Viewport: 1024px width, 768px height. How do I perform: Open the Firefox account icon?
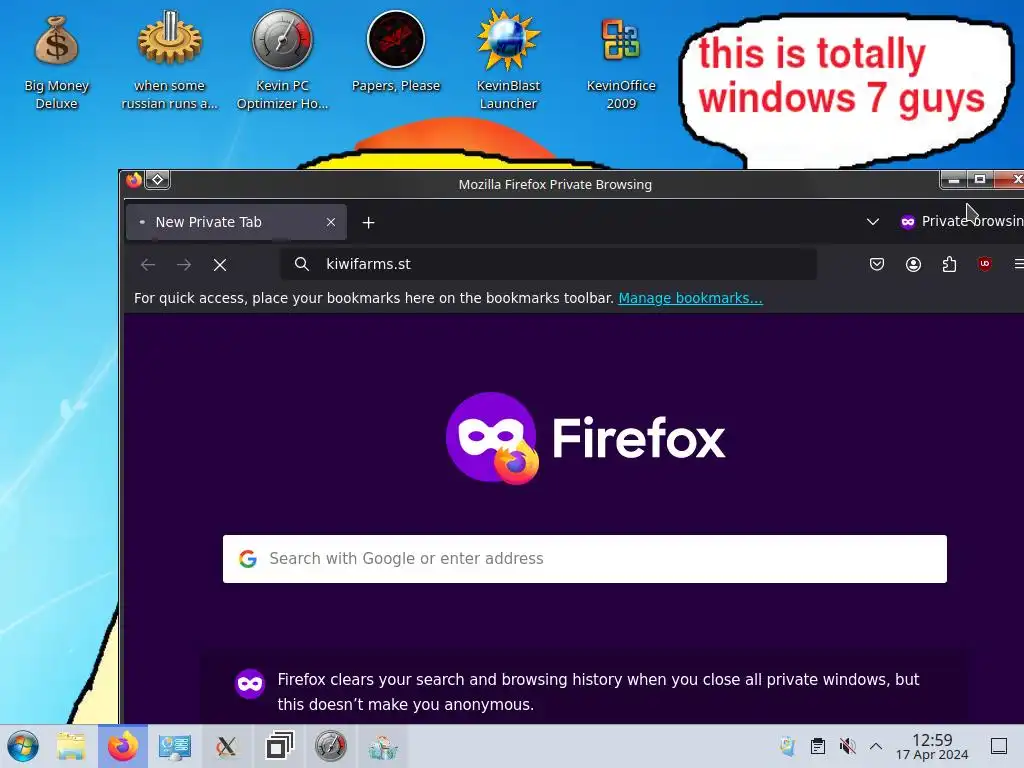pos(913,264)
